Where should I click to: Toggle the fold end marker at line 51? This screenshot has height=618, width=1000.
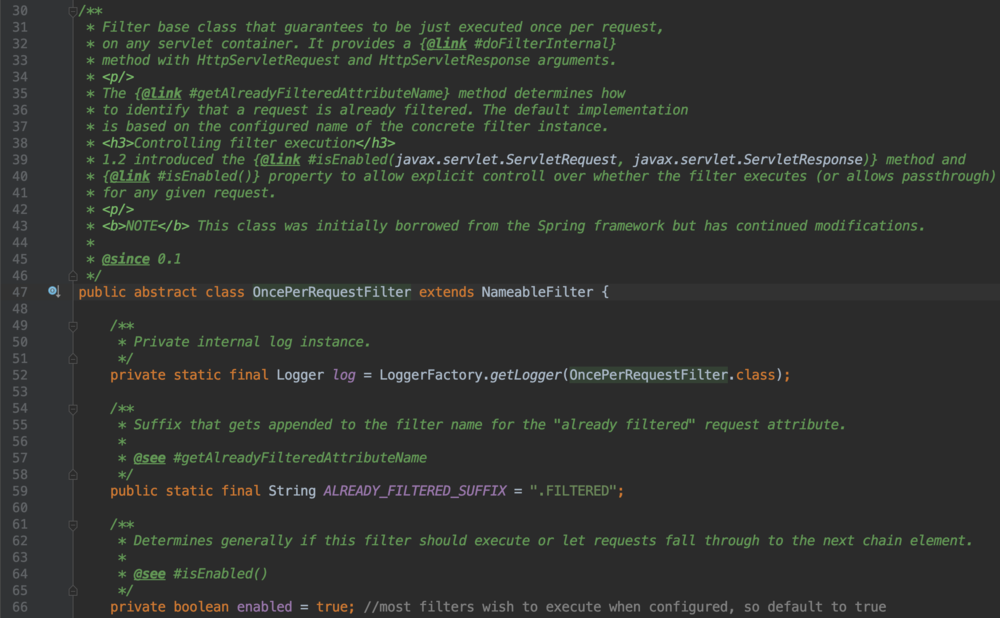73,358
